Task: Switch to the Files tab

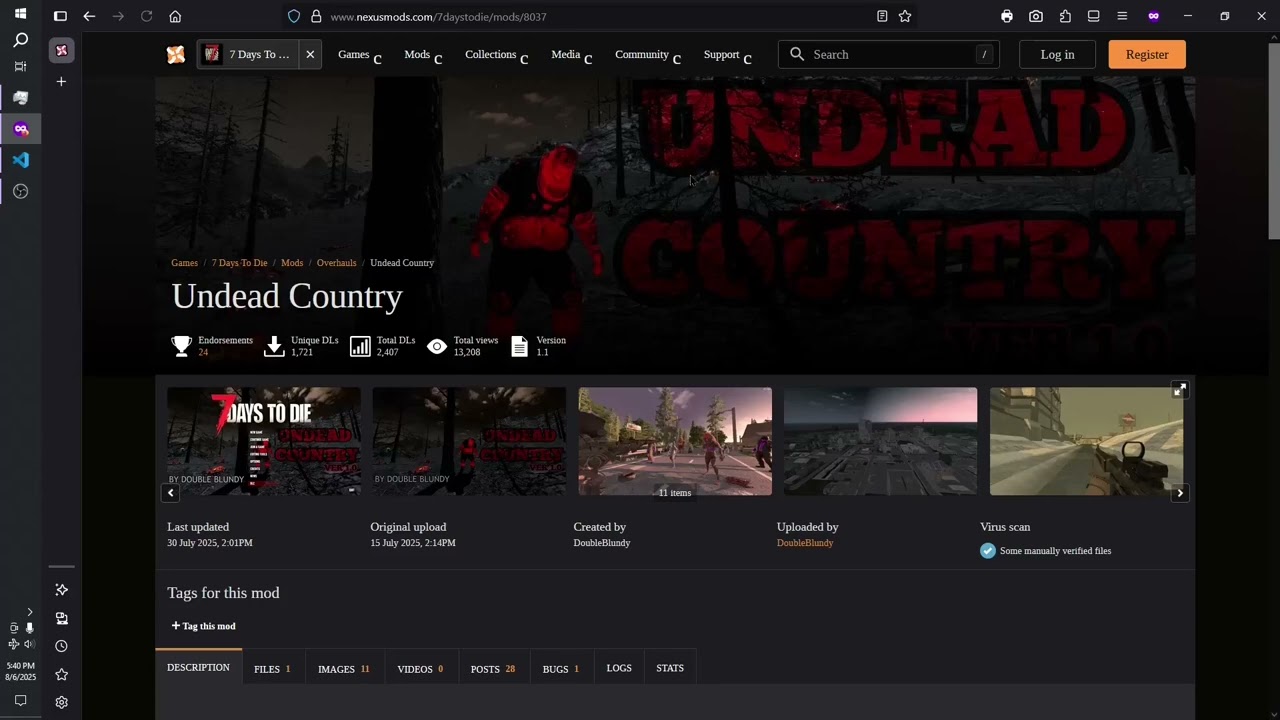Action: tap(272, 668)
